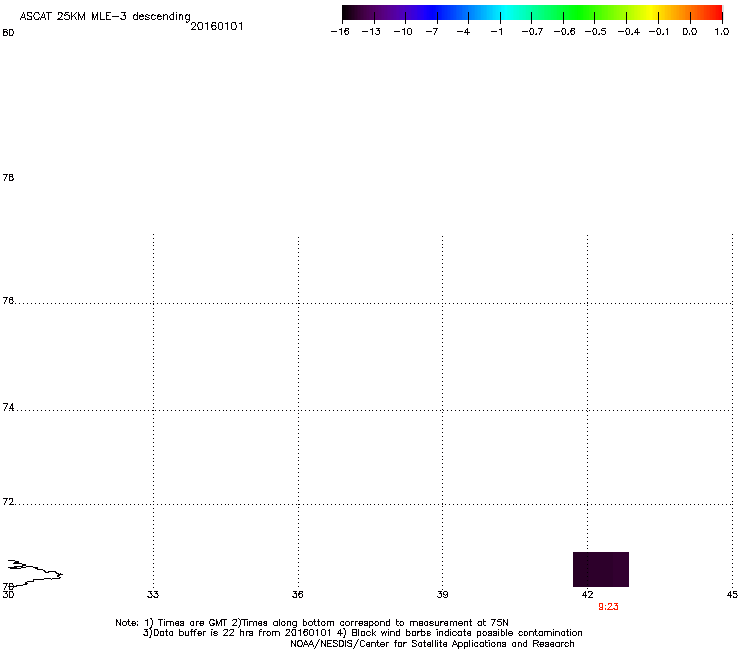Viewport: 740px width, 650px height.
Task: Click the note 'Times are GMT' line
Action: click(x=312, y=623)
